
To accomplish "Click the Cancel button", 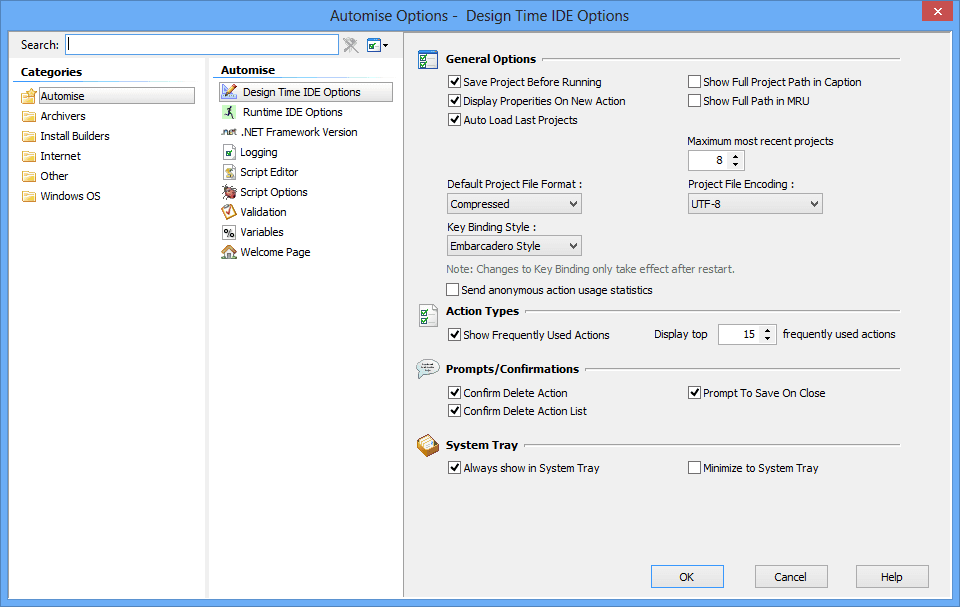I will coord(790,577).
